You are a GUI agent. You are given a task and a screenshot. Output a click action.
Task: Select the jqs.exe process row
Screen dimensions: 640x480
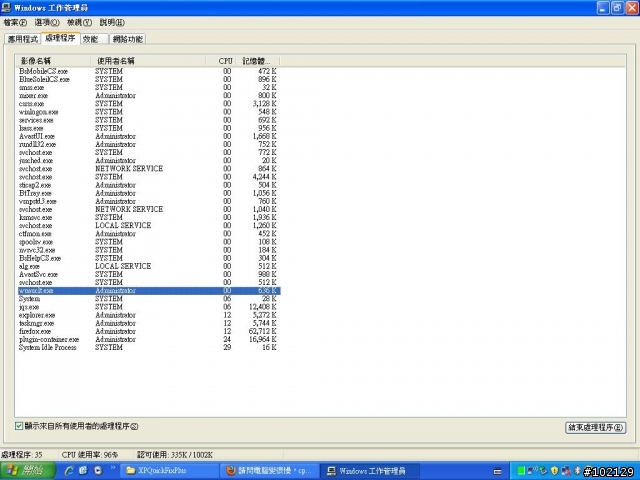tap(148, 307)
